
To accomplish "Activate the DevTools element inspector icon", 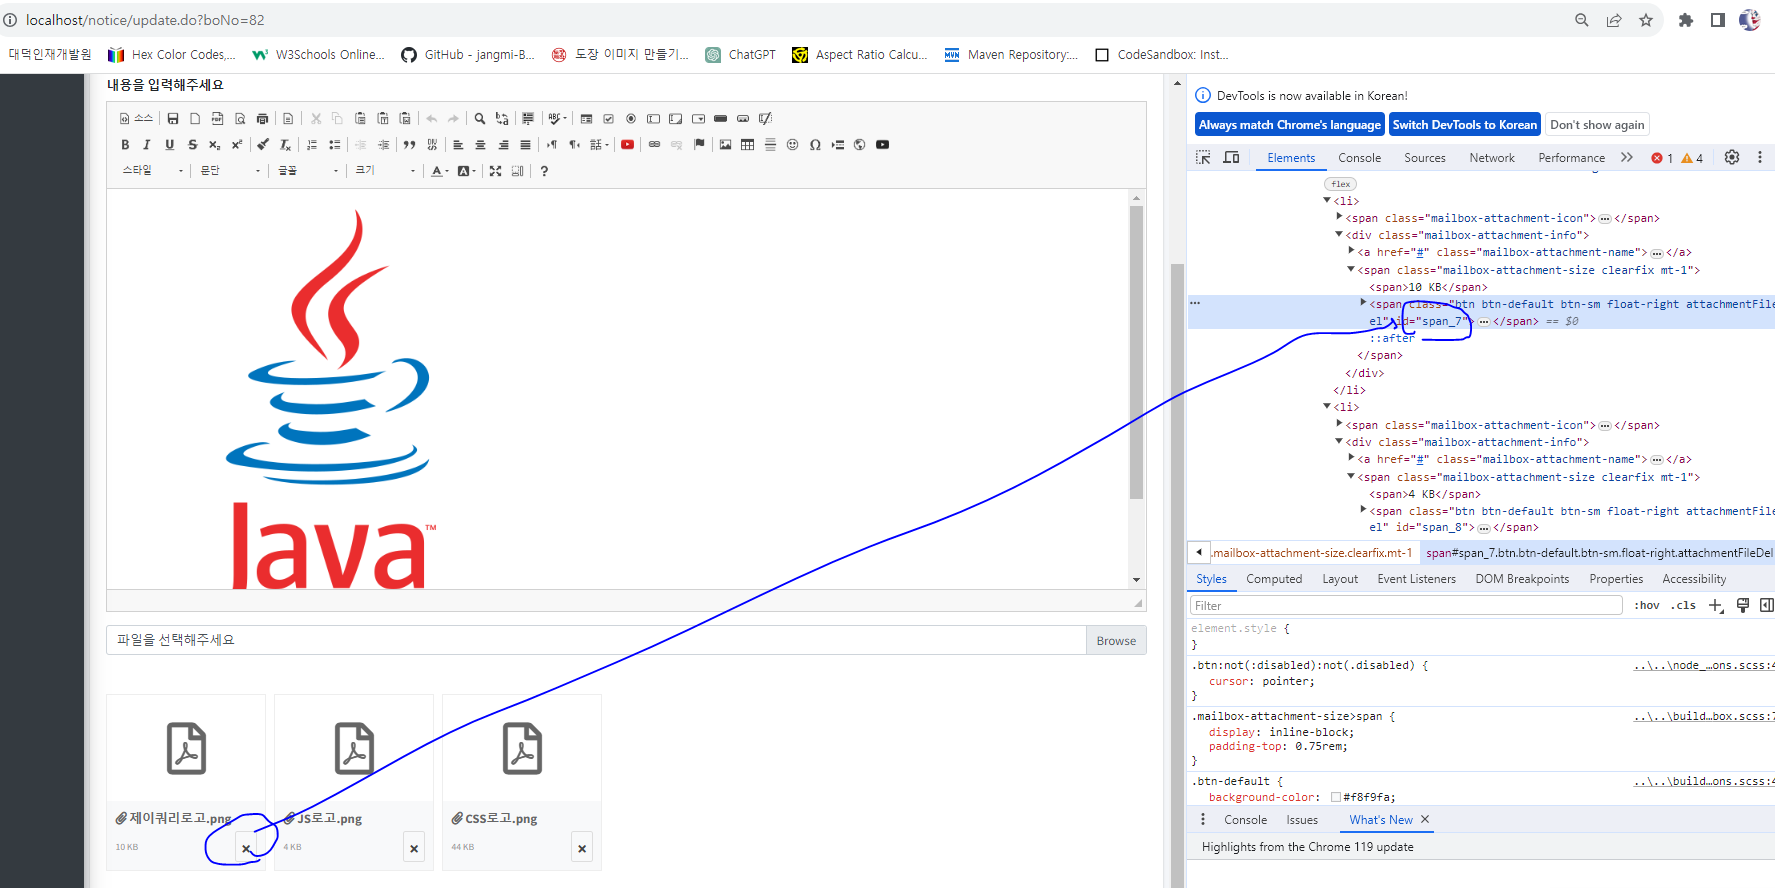I will (1203, 157).
